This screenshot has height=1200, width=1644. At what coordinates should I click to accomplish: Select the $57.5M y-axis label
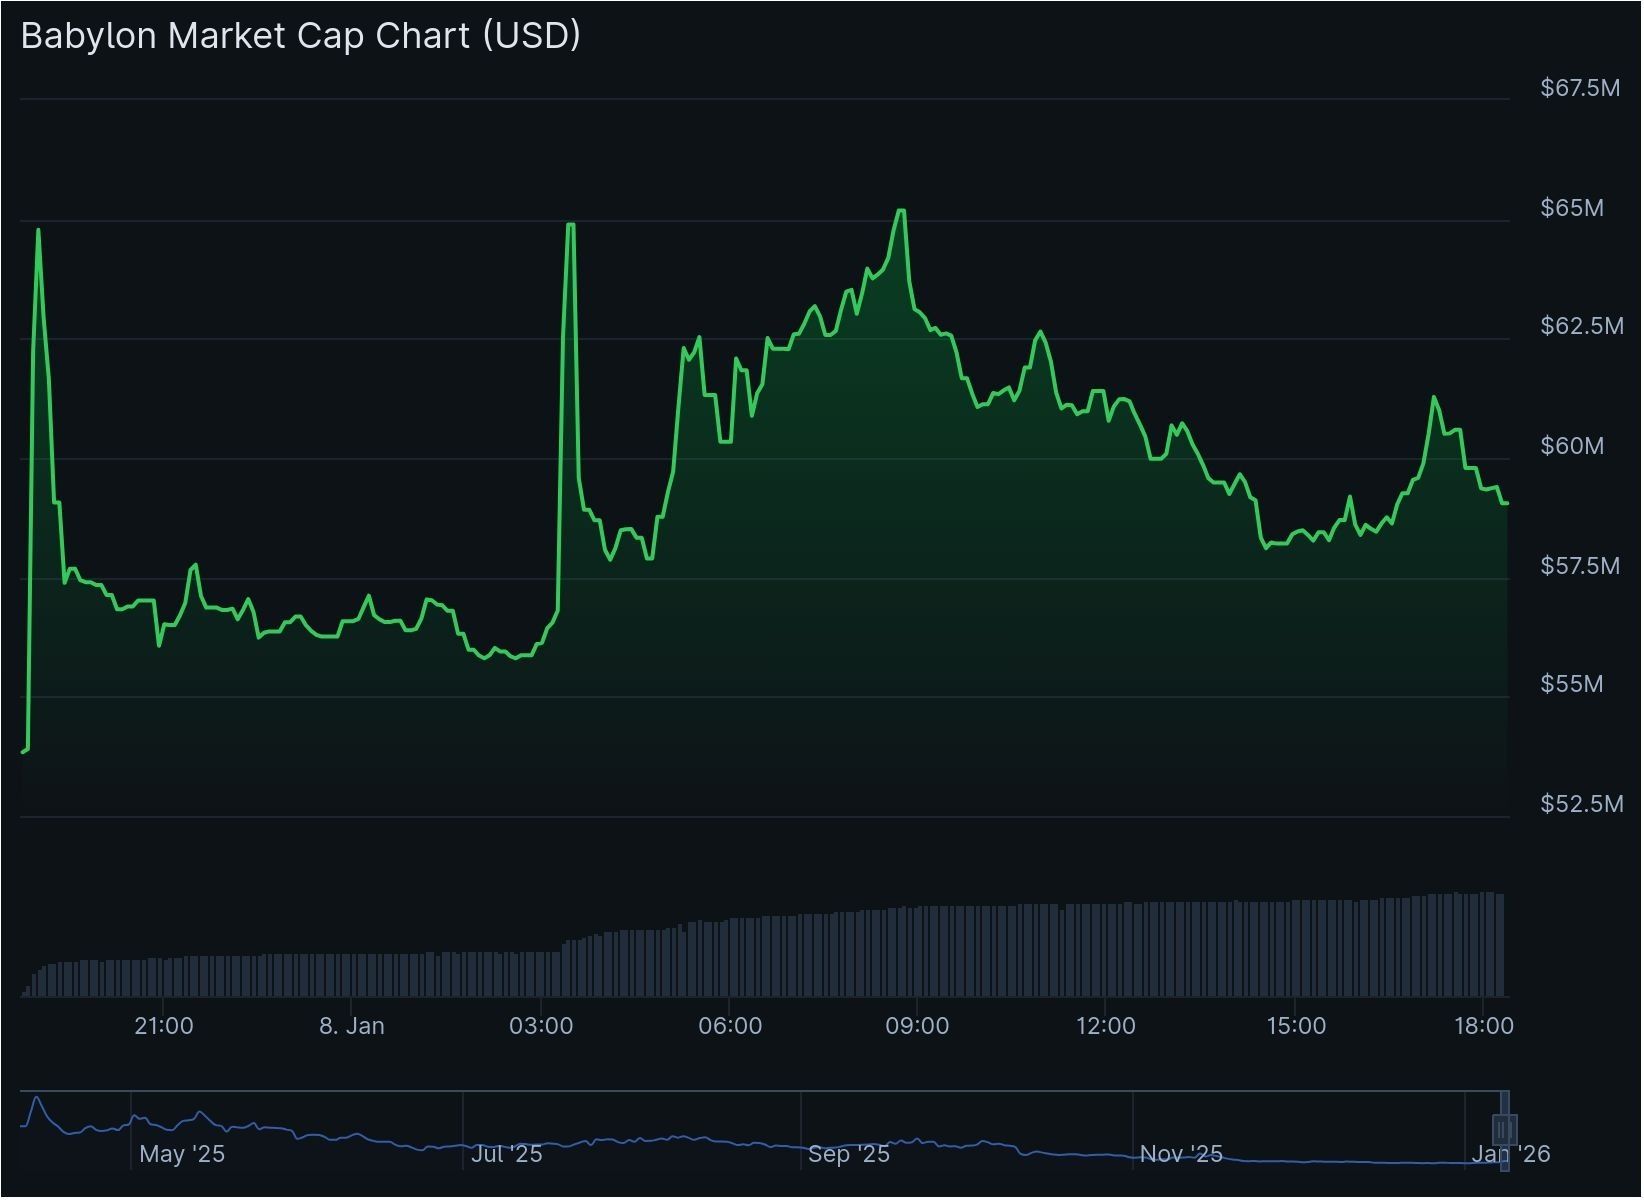pyautogui.click(x=1580, y=566)
